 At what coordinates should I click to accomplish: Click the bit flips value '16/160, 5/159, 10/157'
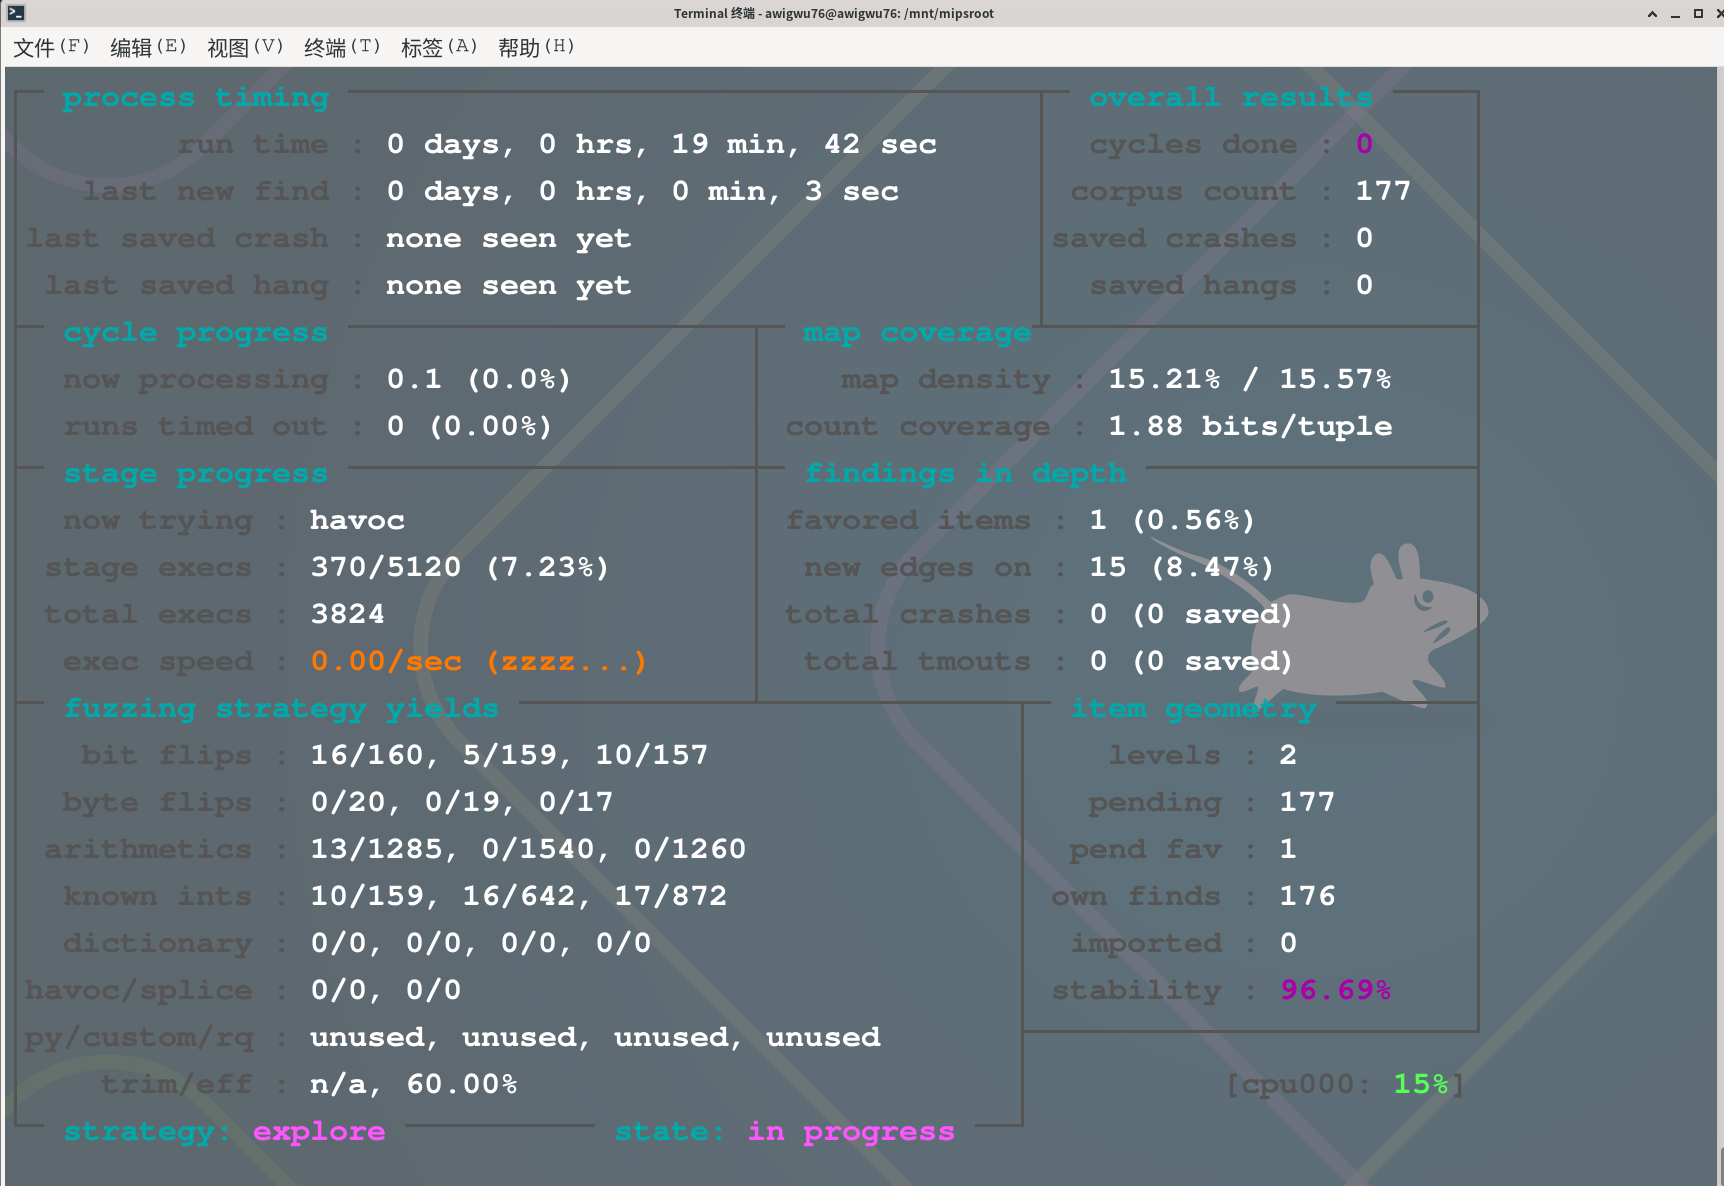coord(509,755)
